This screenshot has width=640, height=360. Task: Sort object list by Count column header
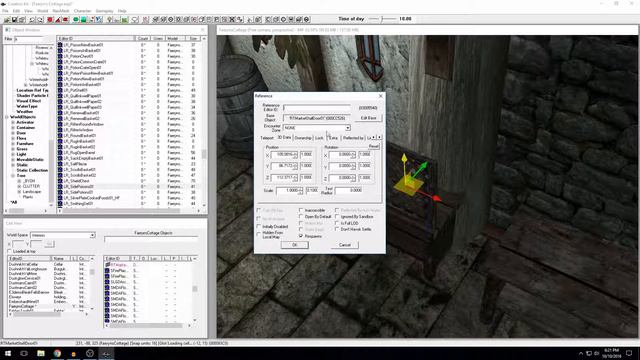tap(142, 38)
